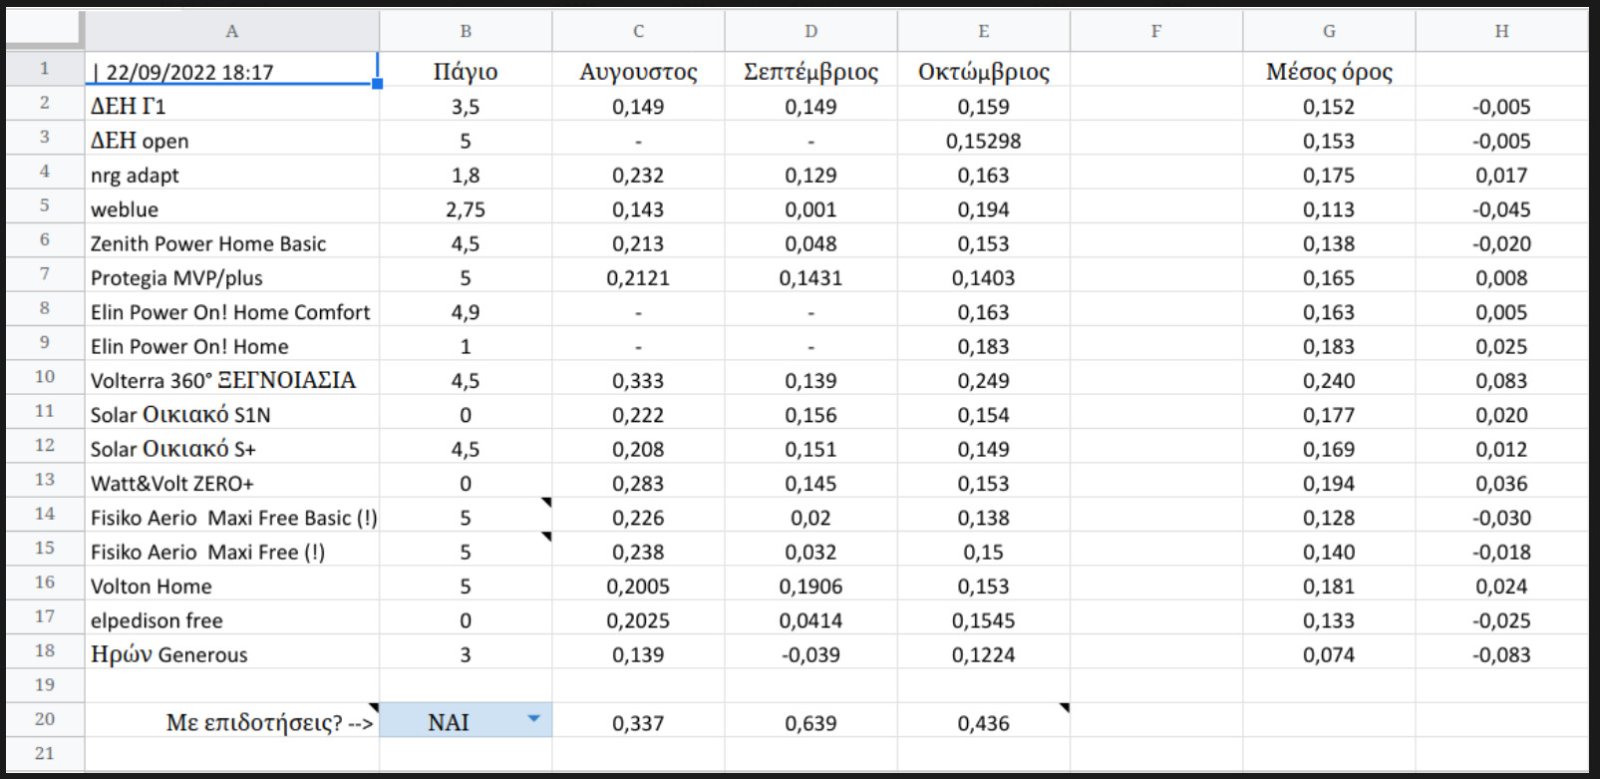This screenshot has width=1600, height=779.
Task: Select the ΔΕΗ open cell
Action: [232, 139]
